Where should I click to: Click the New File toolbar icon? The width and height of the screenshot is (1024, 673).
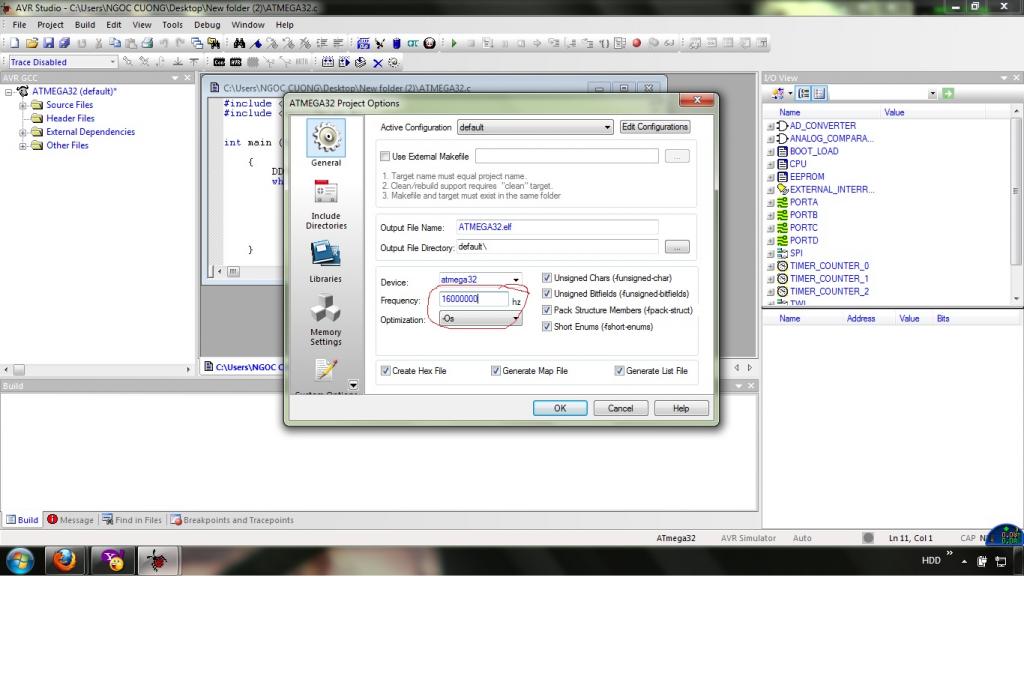(x=14, y=43)
